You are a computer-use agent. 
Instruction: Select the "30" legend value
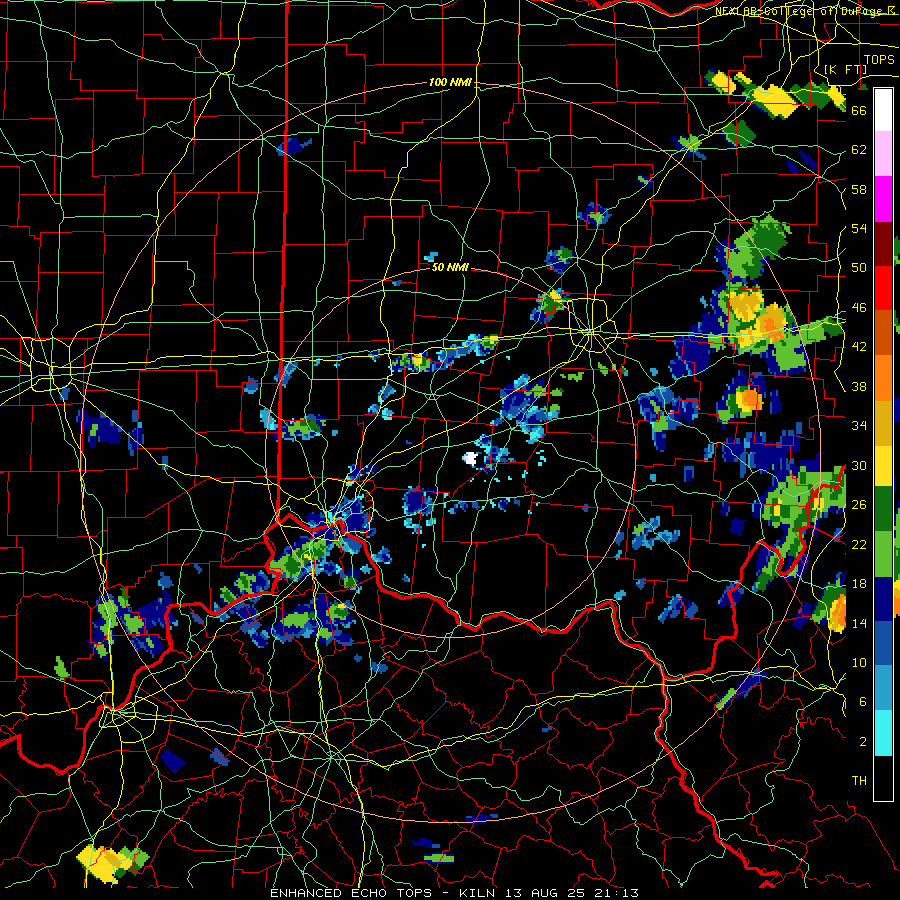(x=859, y=465)
